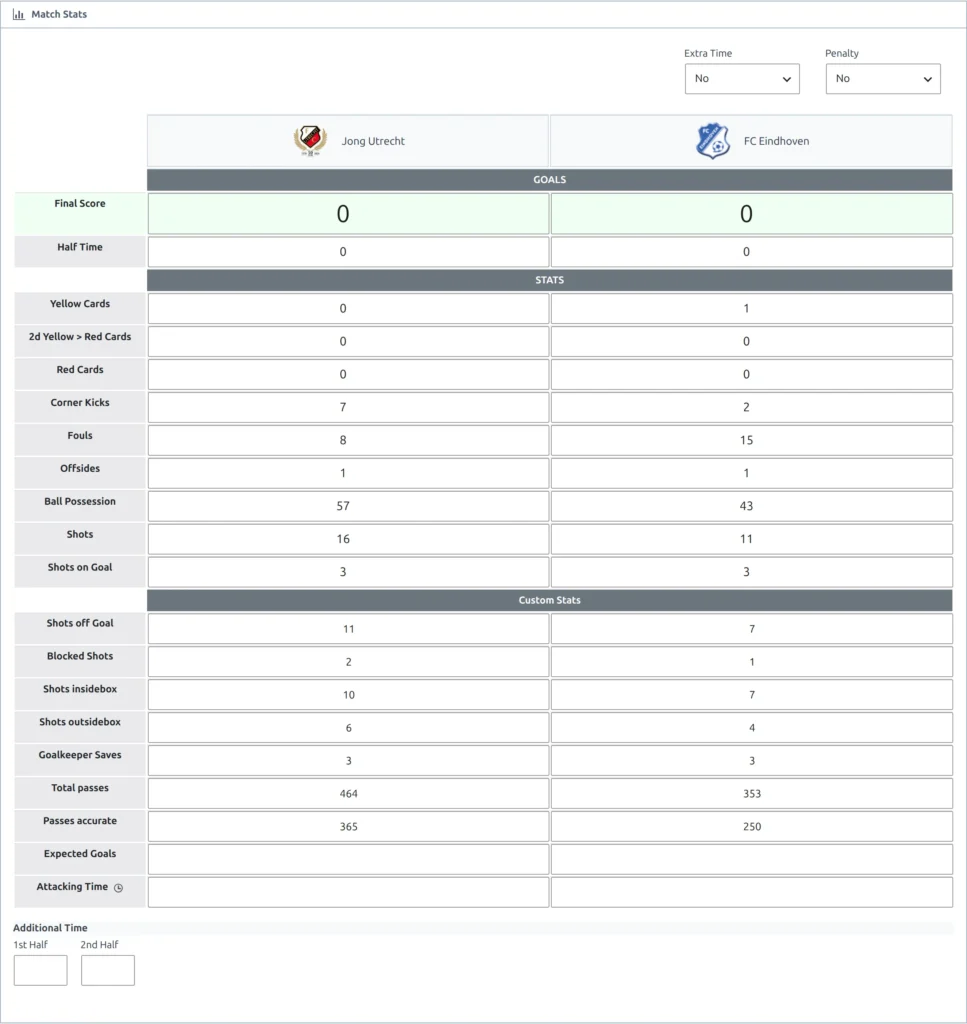The width and height of the screenshot is (967, 1024).
Task: Edit FC Eindhoven Passes accurate value 250
Action: [x=752, y=827]
